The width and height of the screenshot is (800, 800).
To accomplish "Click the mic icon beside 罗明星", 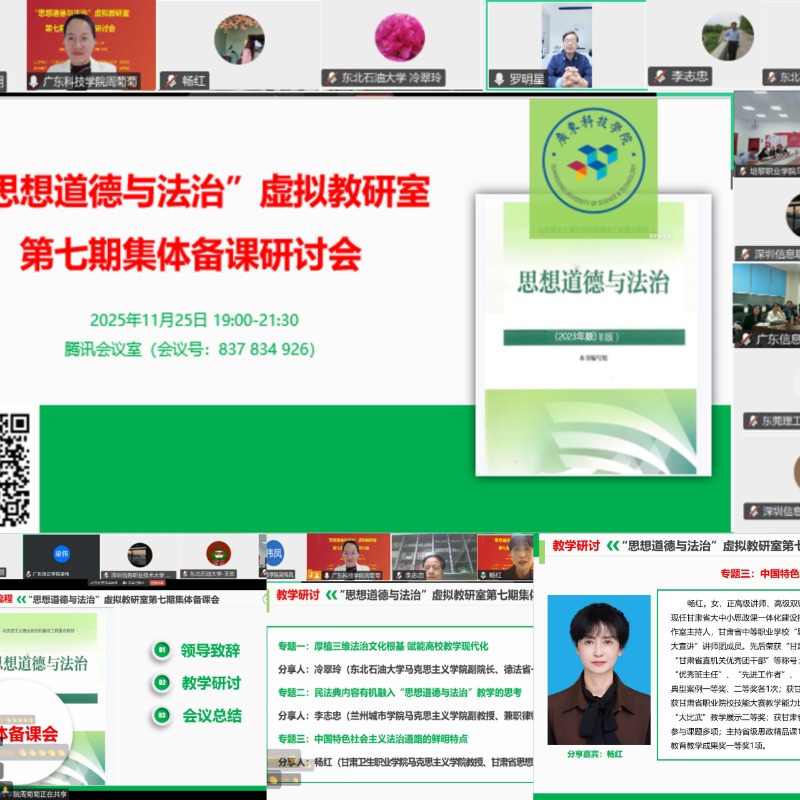I will 498,78.
